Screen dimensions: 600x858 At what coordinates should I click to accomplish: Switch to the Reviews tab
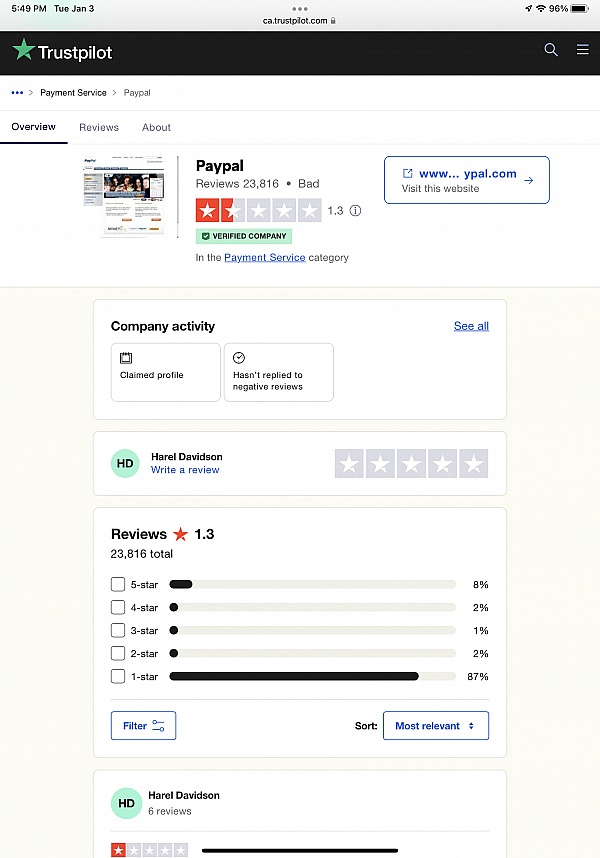[98, 127]
